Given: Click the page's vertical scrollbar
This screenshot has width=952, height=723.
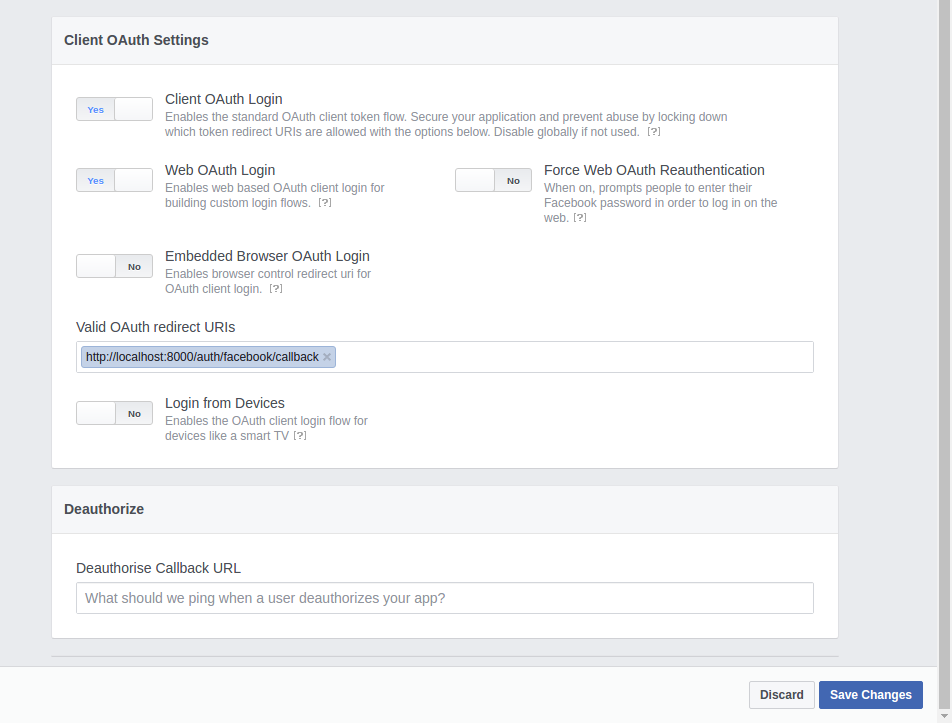Looking at the screenshot, I should point(944,300).
